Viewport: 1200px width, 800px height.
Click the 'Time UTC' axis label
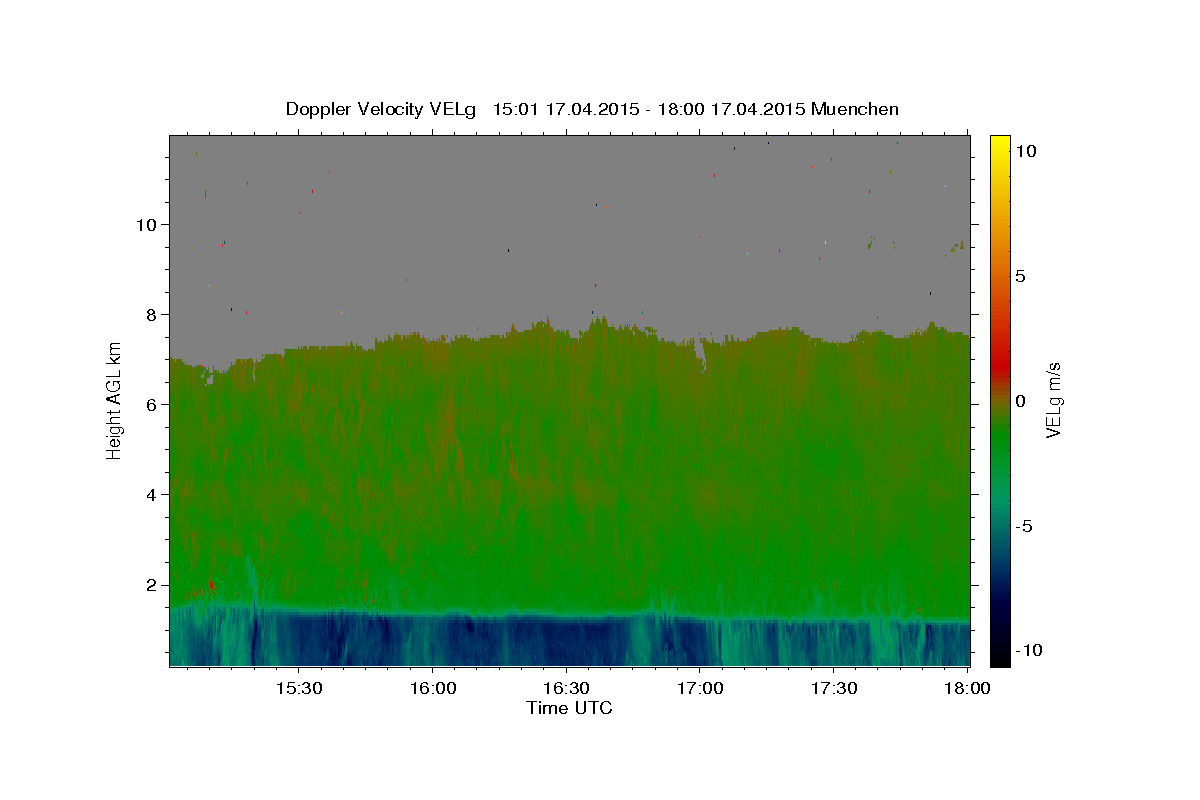[x=569, y=708]
